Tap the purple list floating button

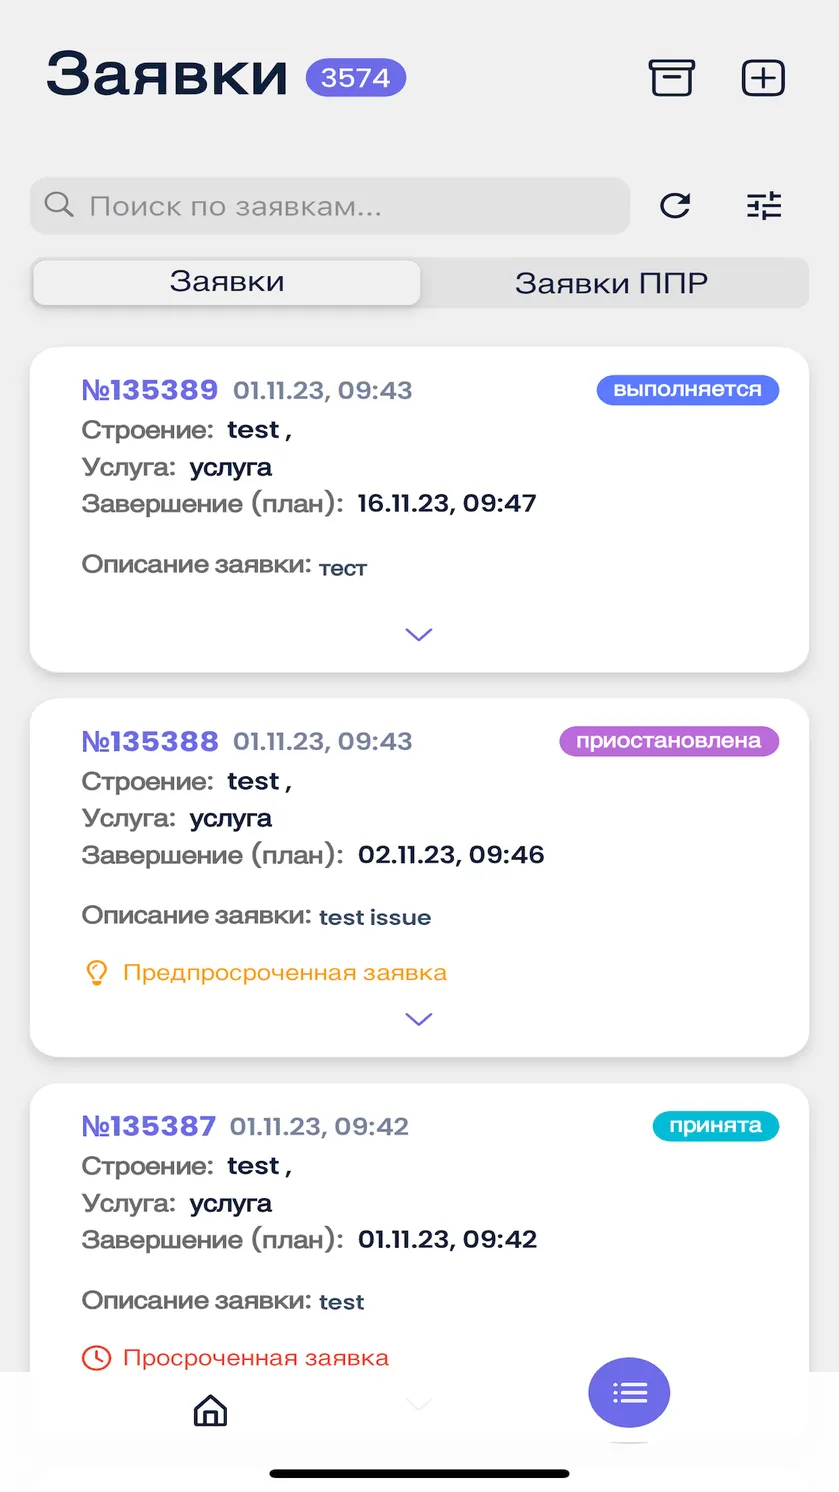pos(629,1392)
